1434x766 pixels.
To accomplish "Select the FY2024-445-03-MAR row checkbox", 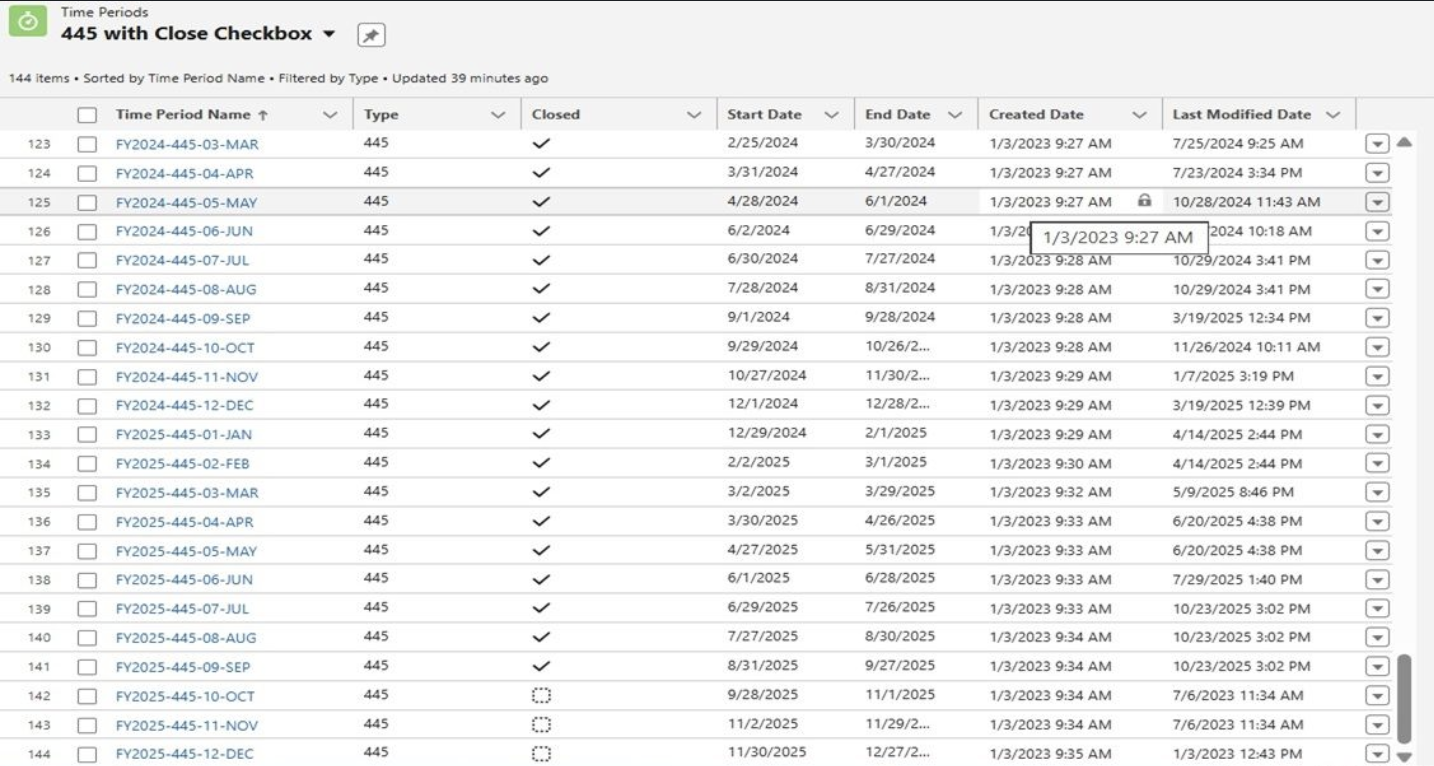I will pyautogui.click(x=87, y=144).
